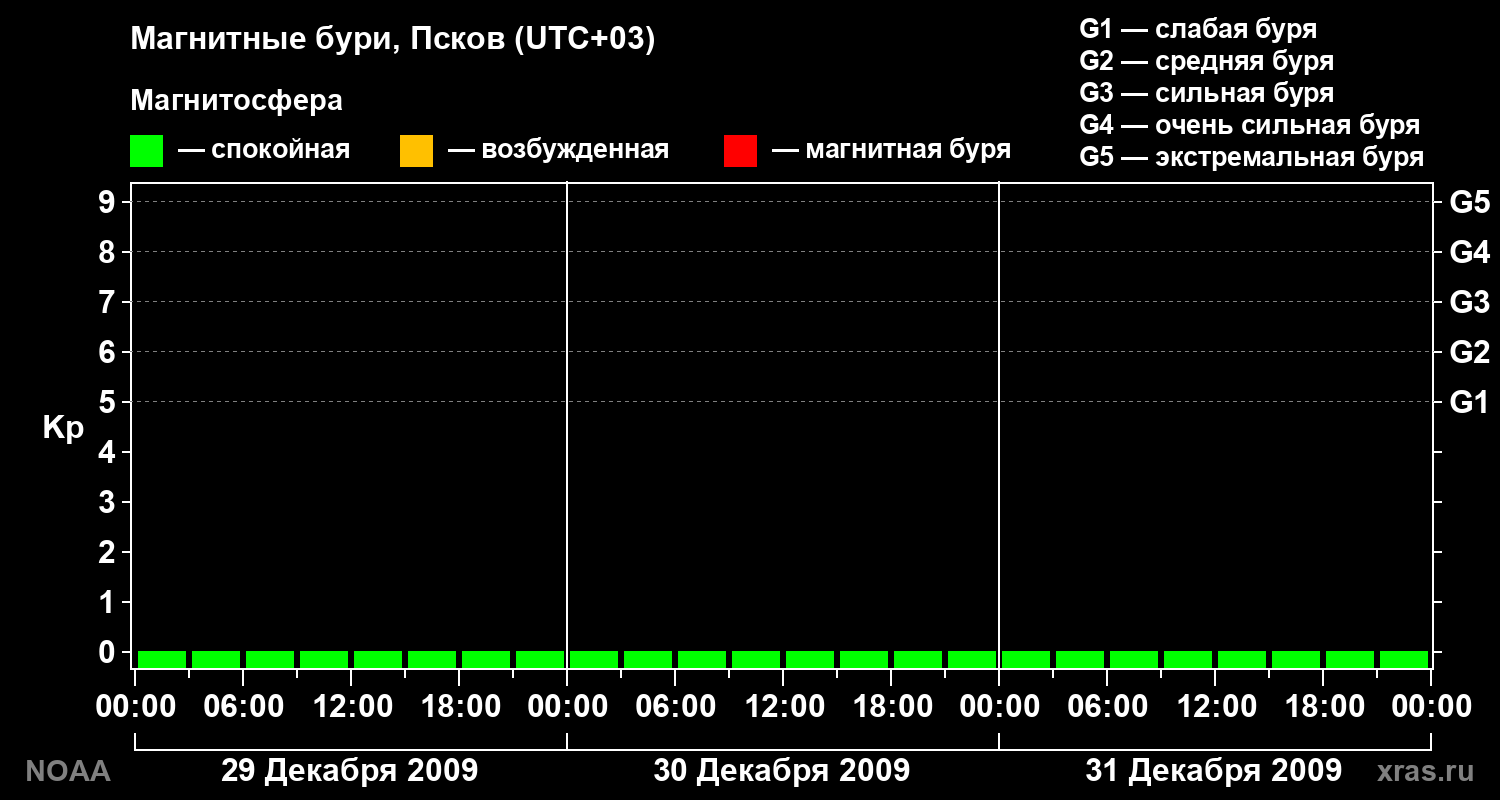Viewport: 1500px width, 800px height.
Task: Click the last green bar of 31 December
Action: click(1404, 660)
